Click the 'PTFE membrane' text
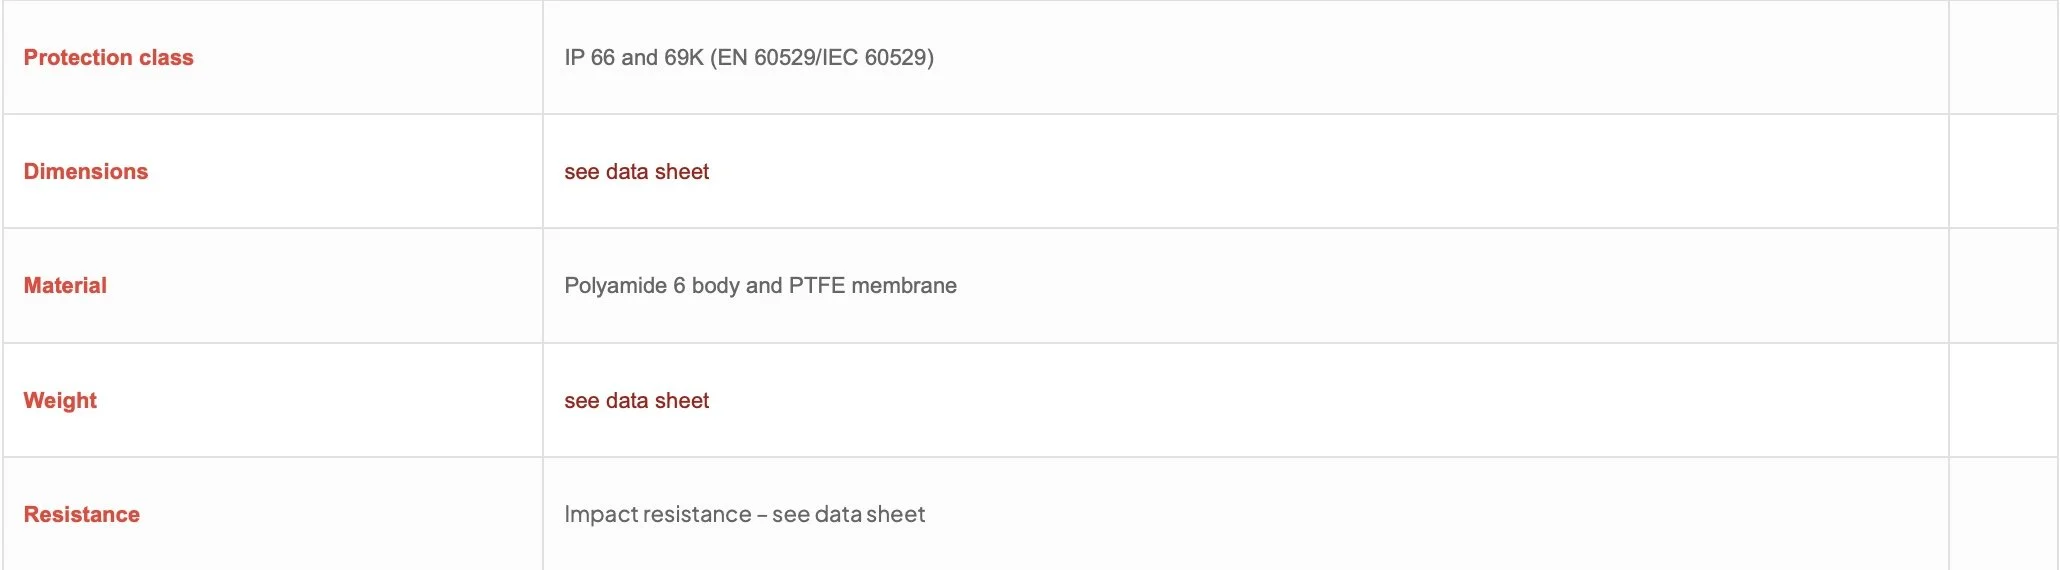 click(x=873, y=286)
